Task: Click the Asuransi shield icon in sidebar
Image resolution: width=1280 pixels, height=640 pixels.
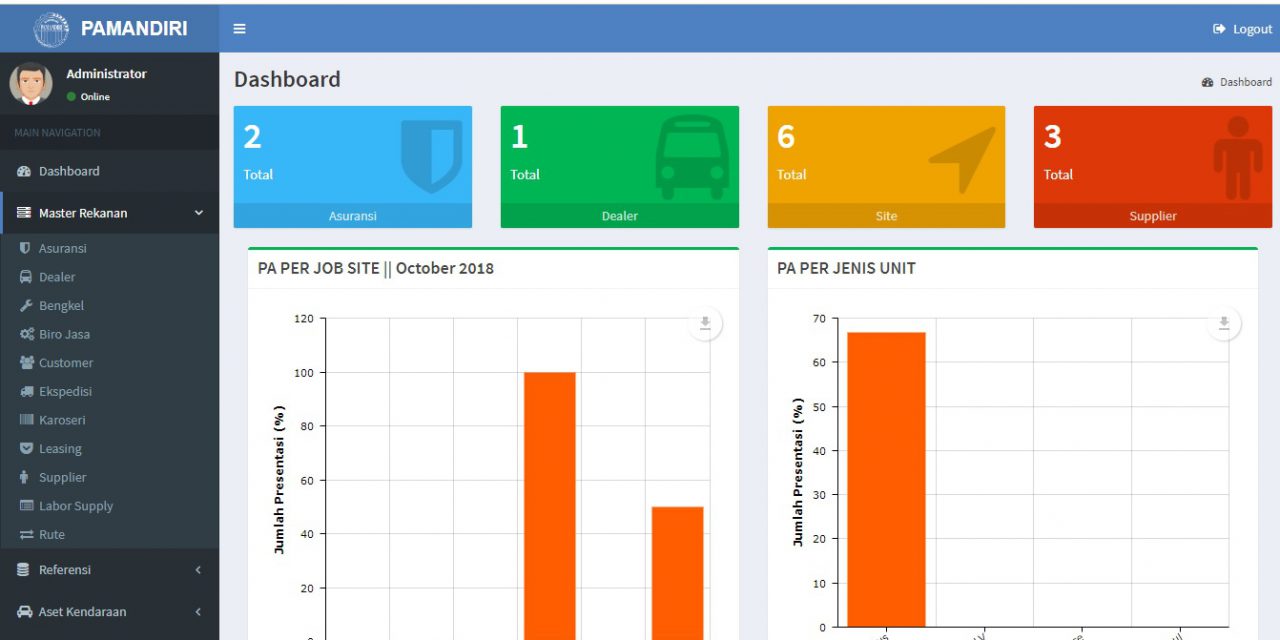Action: click(25, 248)
